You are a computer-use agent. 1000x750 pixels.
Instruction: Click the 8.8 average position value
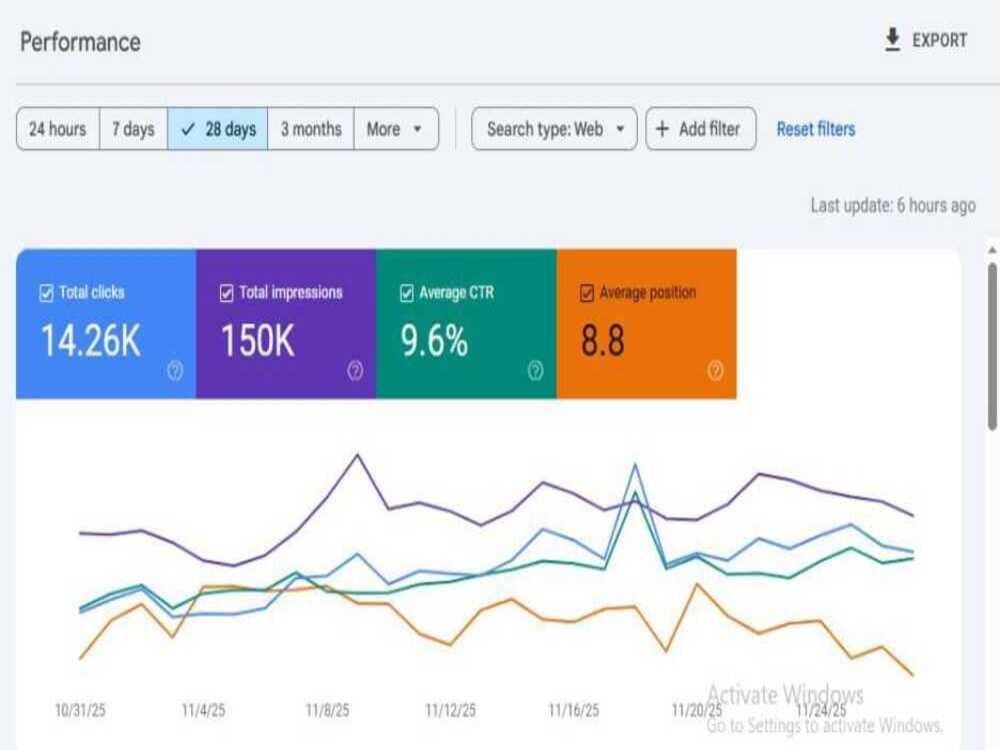[603, 340]
